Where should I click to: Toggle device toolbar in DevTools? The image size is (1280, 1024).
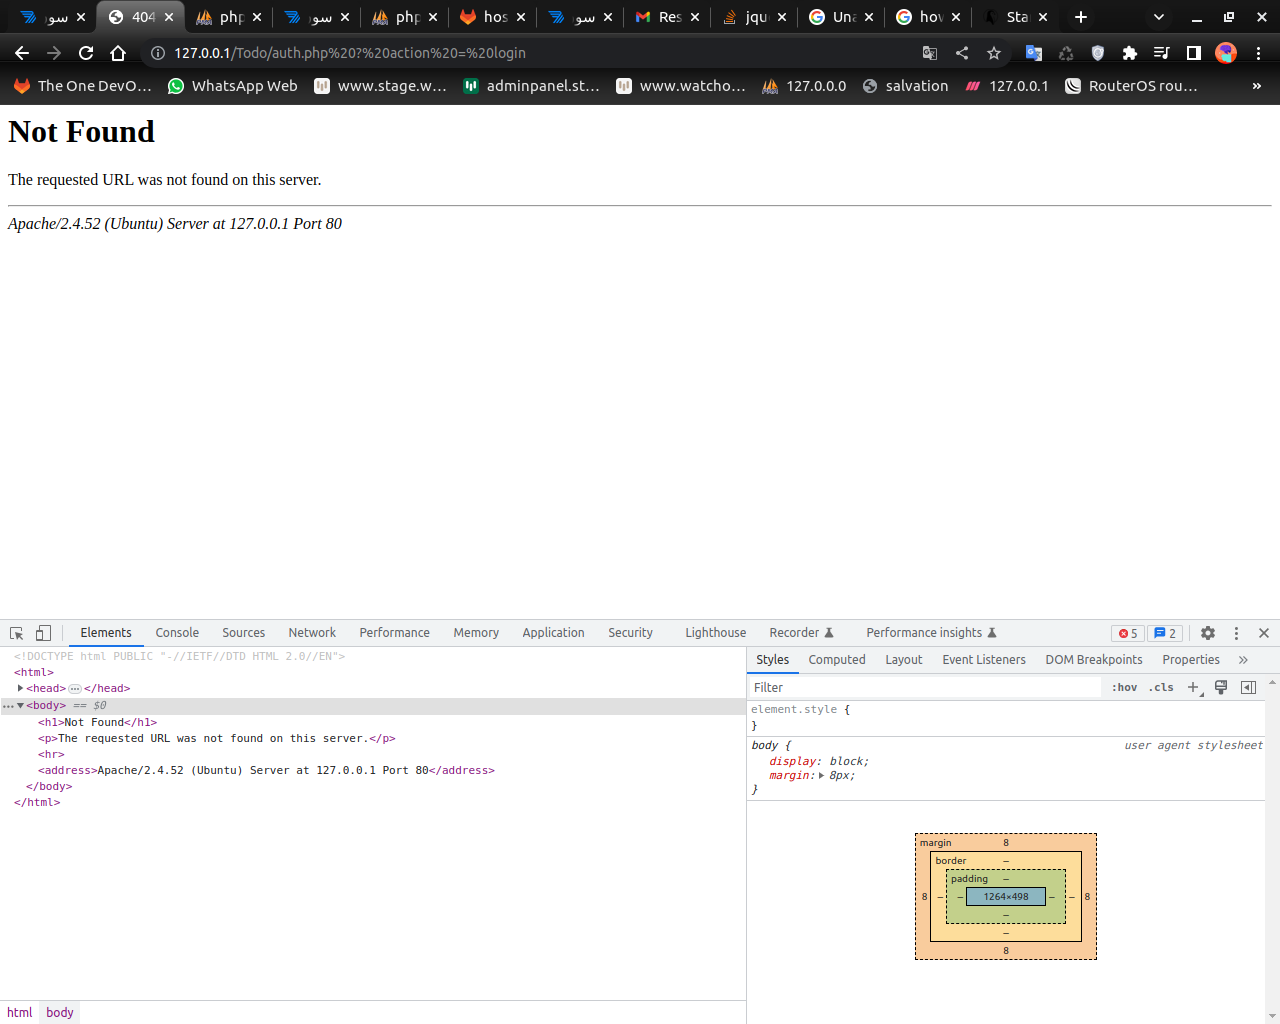[43, 633]
